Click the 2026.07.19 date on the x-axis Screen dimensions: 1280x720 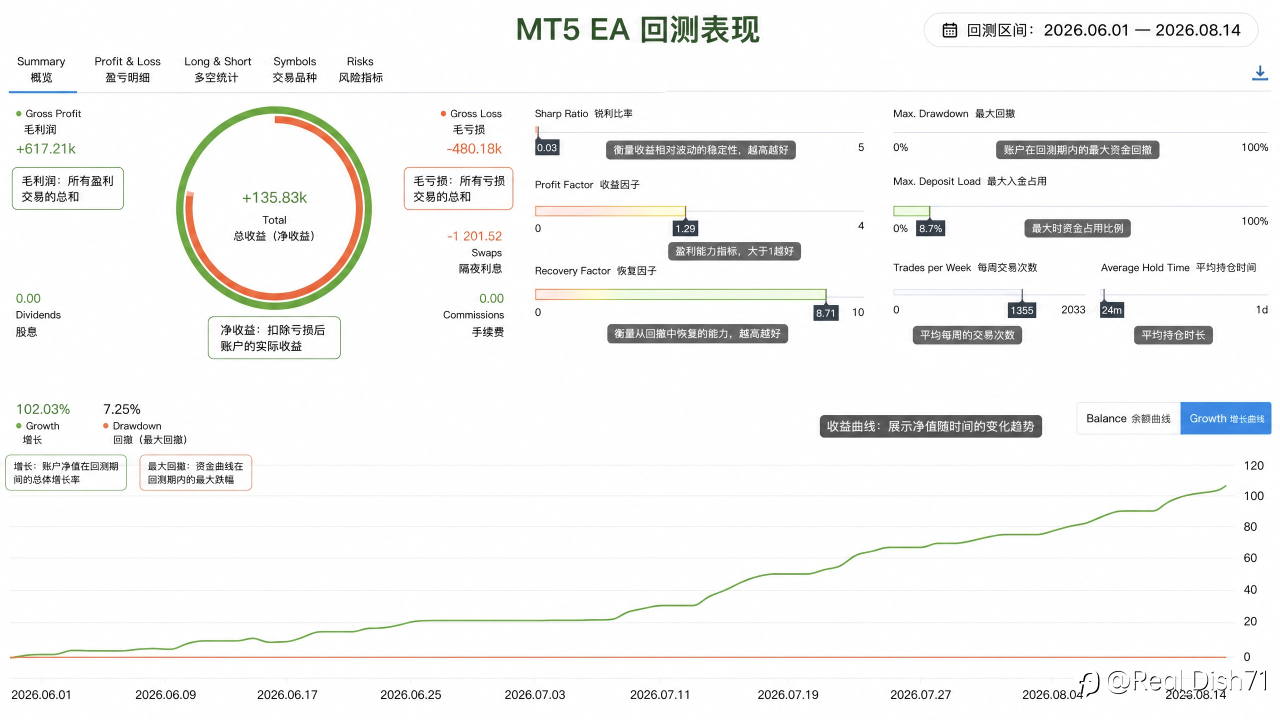point(788,694)
